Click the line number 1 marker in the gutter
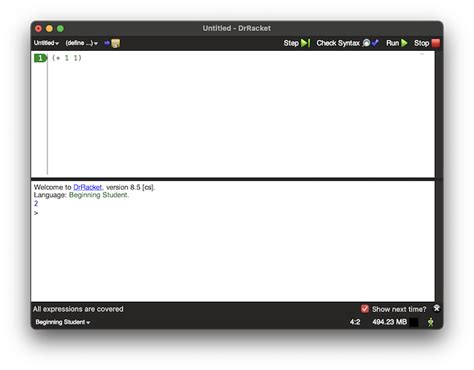The height and width of the screenshot is (370, 474). [x=40, y=58]
